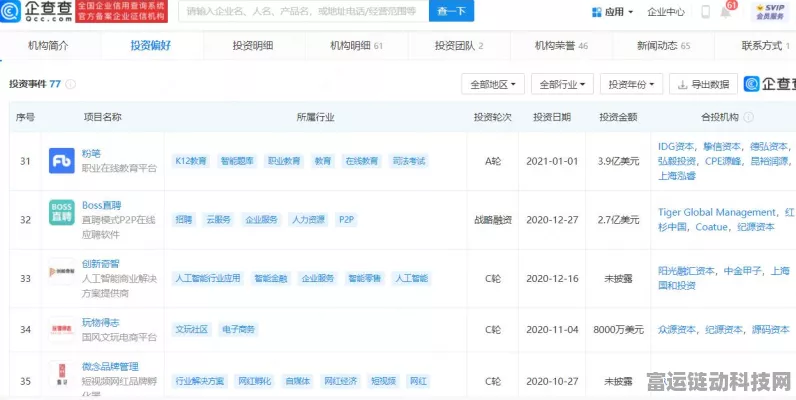Switch to 机构荣誉 46 tab
The width and height of the screenshot is (796, 400).
(x=561, y=46)
